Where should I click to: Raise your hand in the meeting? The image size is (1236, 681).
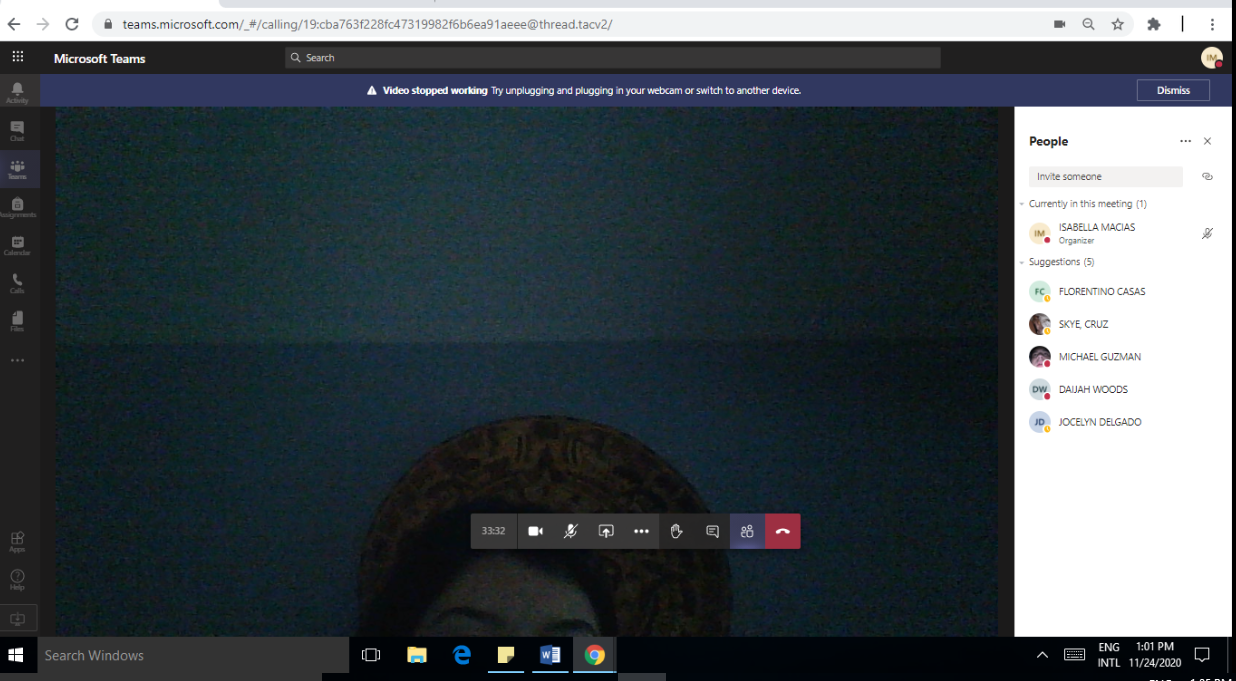677,531
